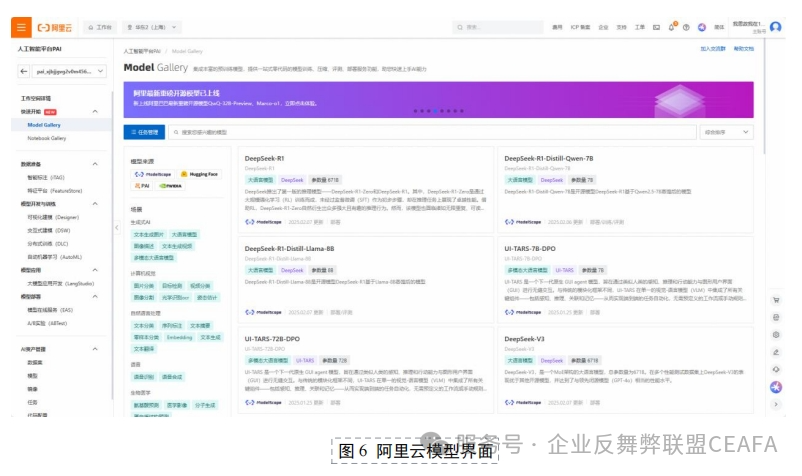
Task: Click 人工智能平台PAI breadcrumb link
Action: point(142,51)
